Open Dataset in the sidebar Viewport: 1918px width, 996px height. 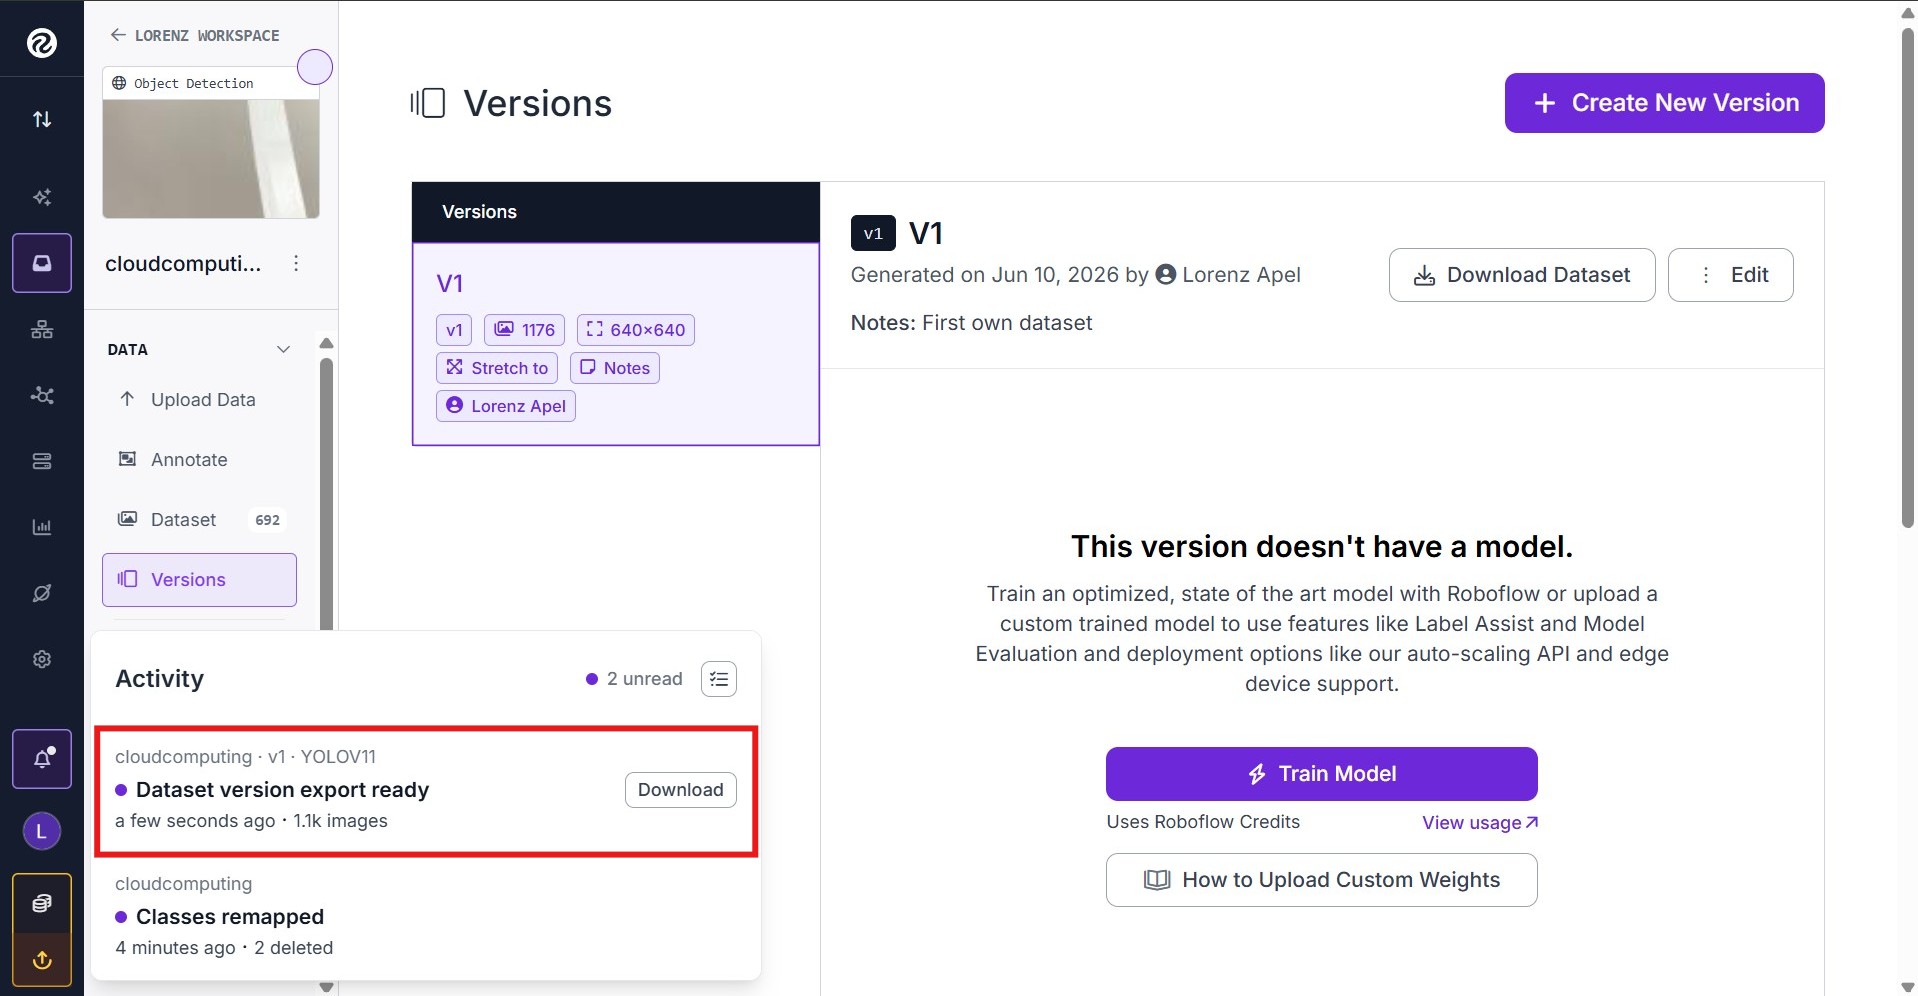tap(200, 519)
